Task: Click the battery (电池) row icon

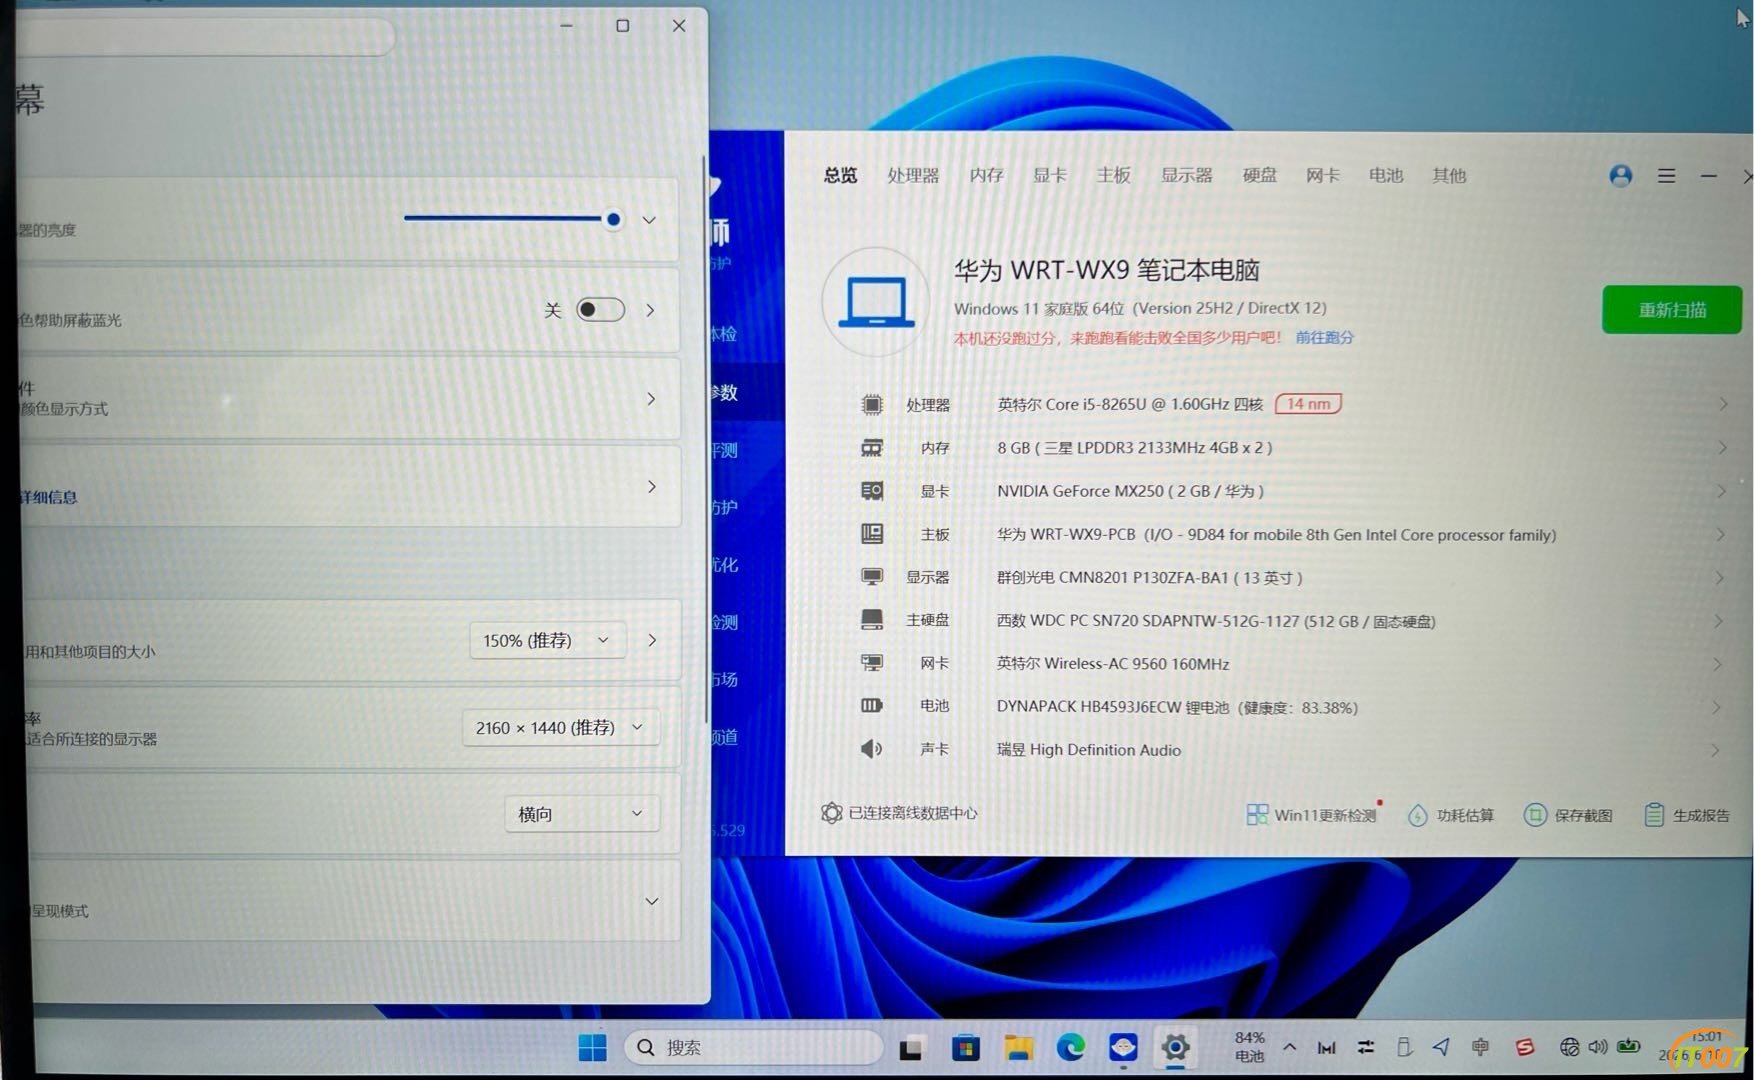Action: [872, 706]
